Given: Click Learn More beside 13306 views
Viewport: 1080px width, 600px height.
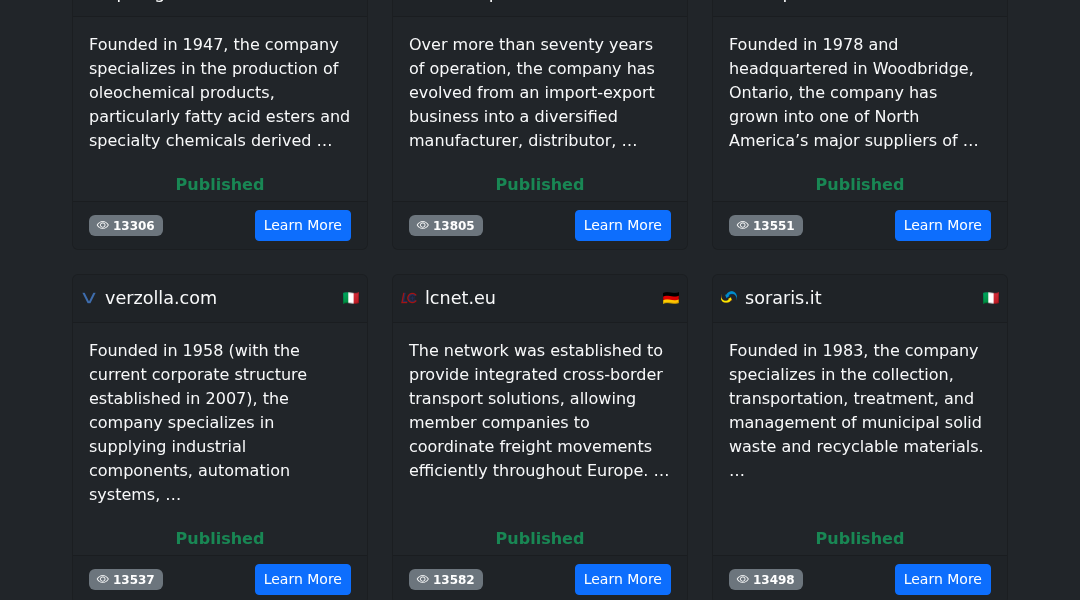Looking at the screenshot, I should click(302, 225).
